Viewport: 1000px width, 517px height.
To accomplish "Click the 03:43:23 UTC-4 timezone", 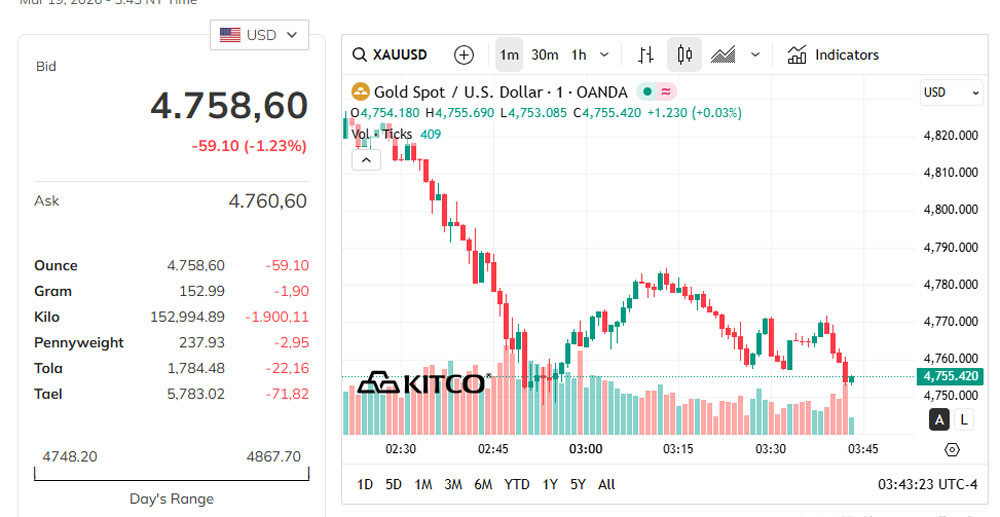I will (927, 484).
